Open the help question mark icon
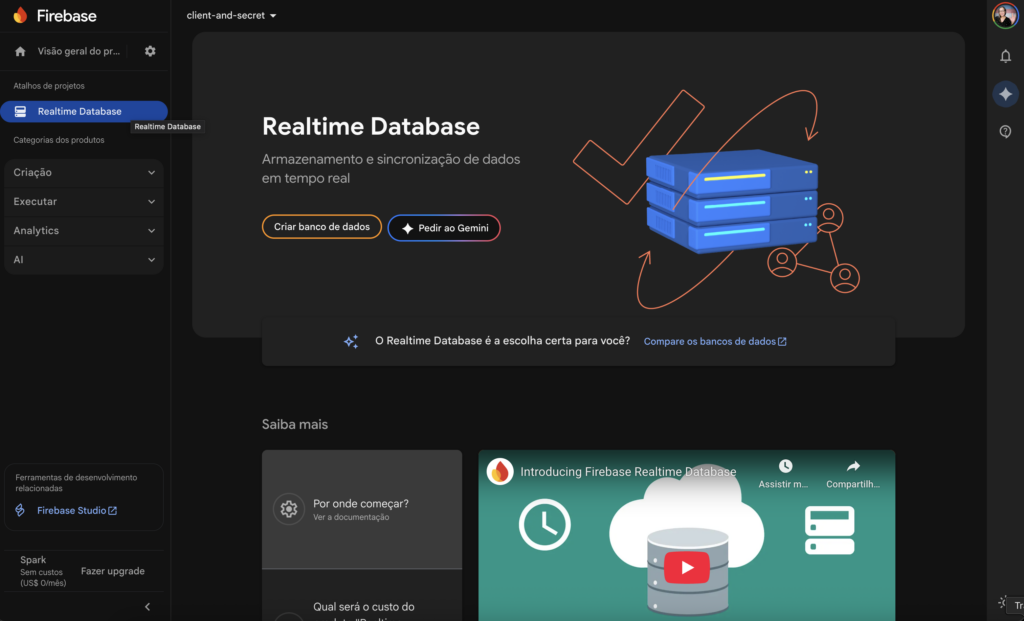The image size is (1024, 621). coord(1005,131)
